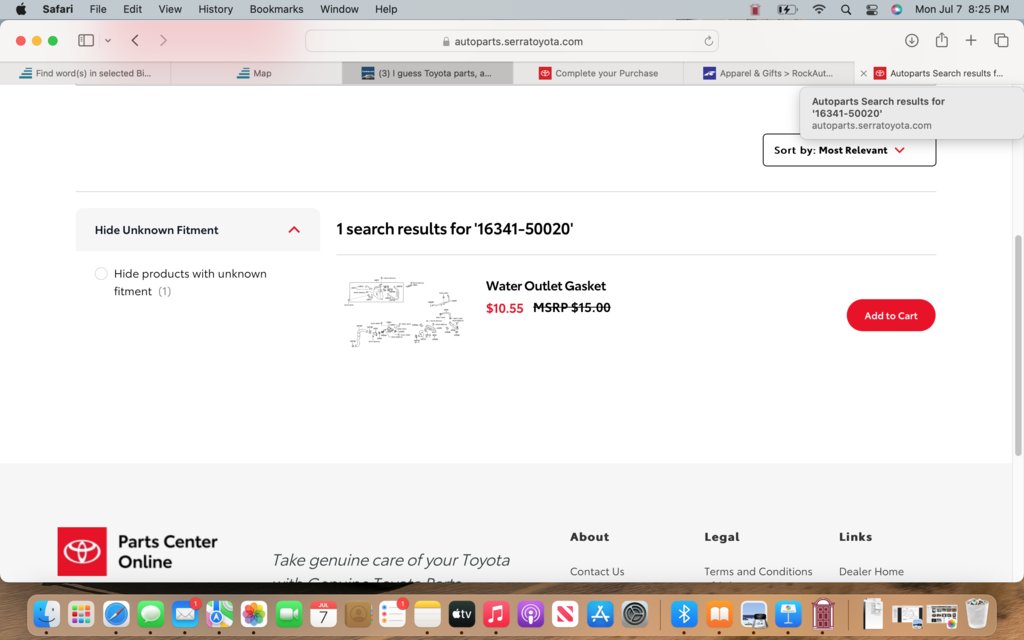Reload the current page
Viewport: 1024px width, 640px height.
tap(709, 41)
